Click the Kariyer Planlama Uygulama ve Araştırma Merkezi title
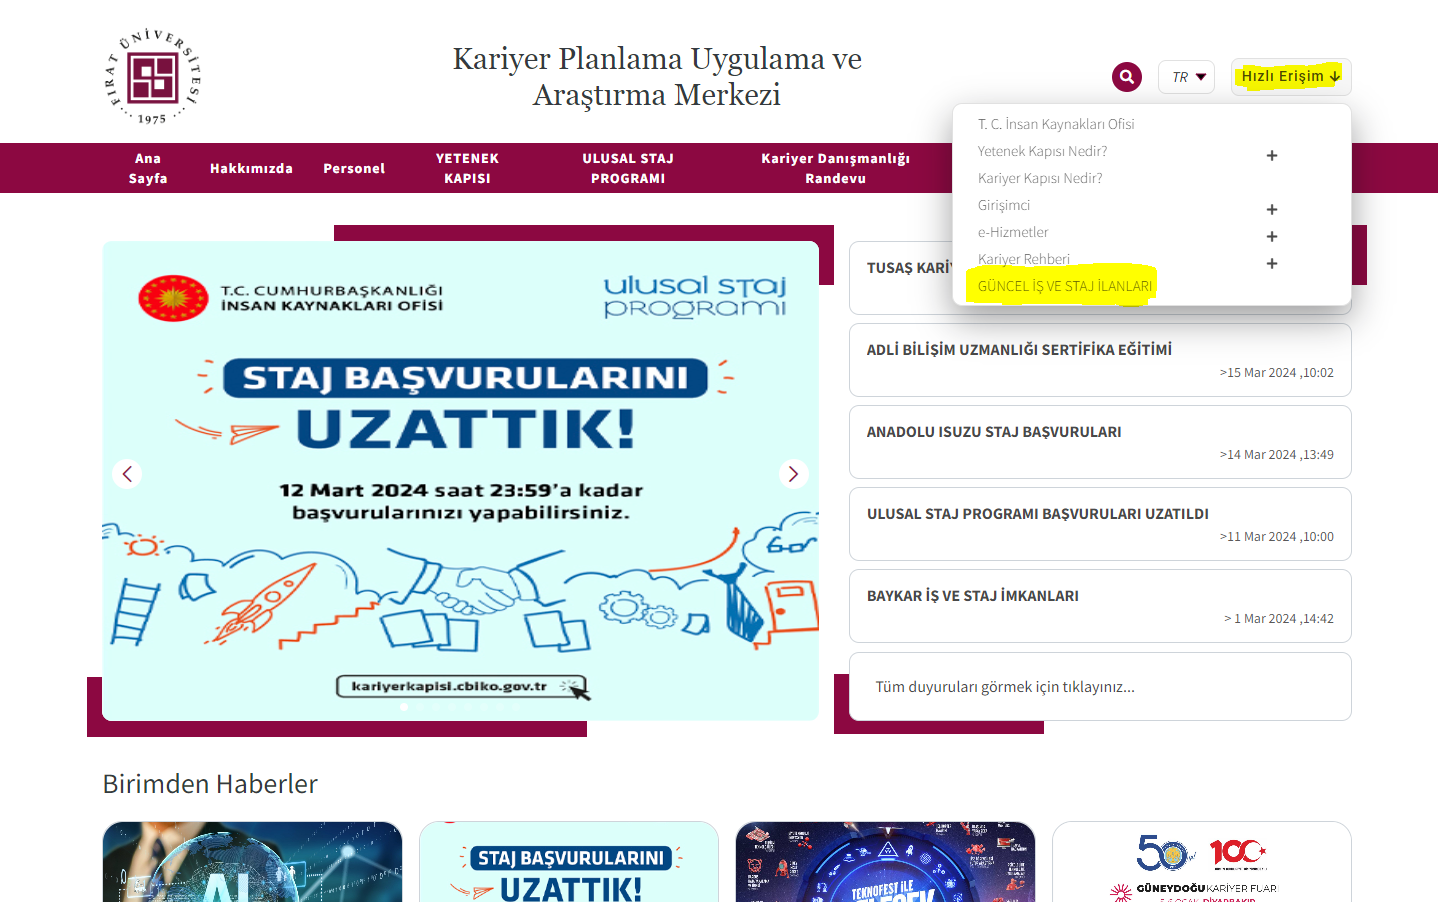1438x902 pixels. [x=657, y=76]
